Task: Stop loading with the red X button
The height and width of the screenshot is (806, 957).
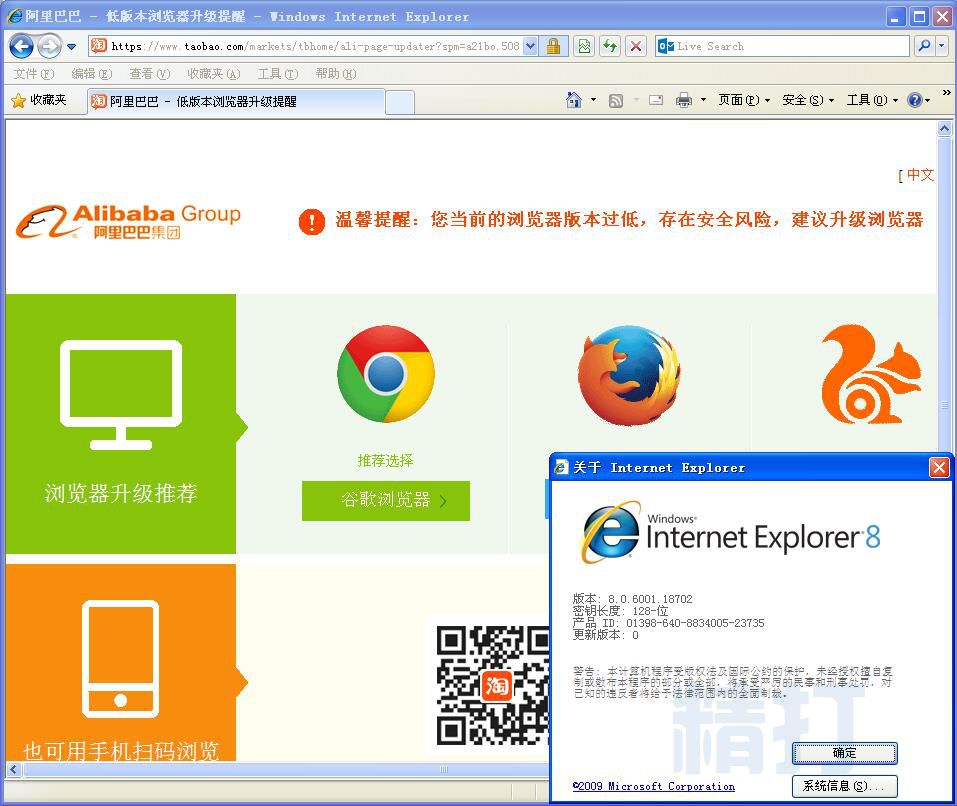Action: tap(635, 46)
